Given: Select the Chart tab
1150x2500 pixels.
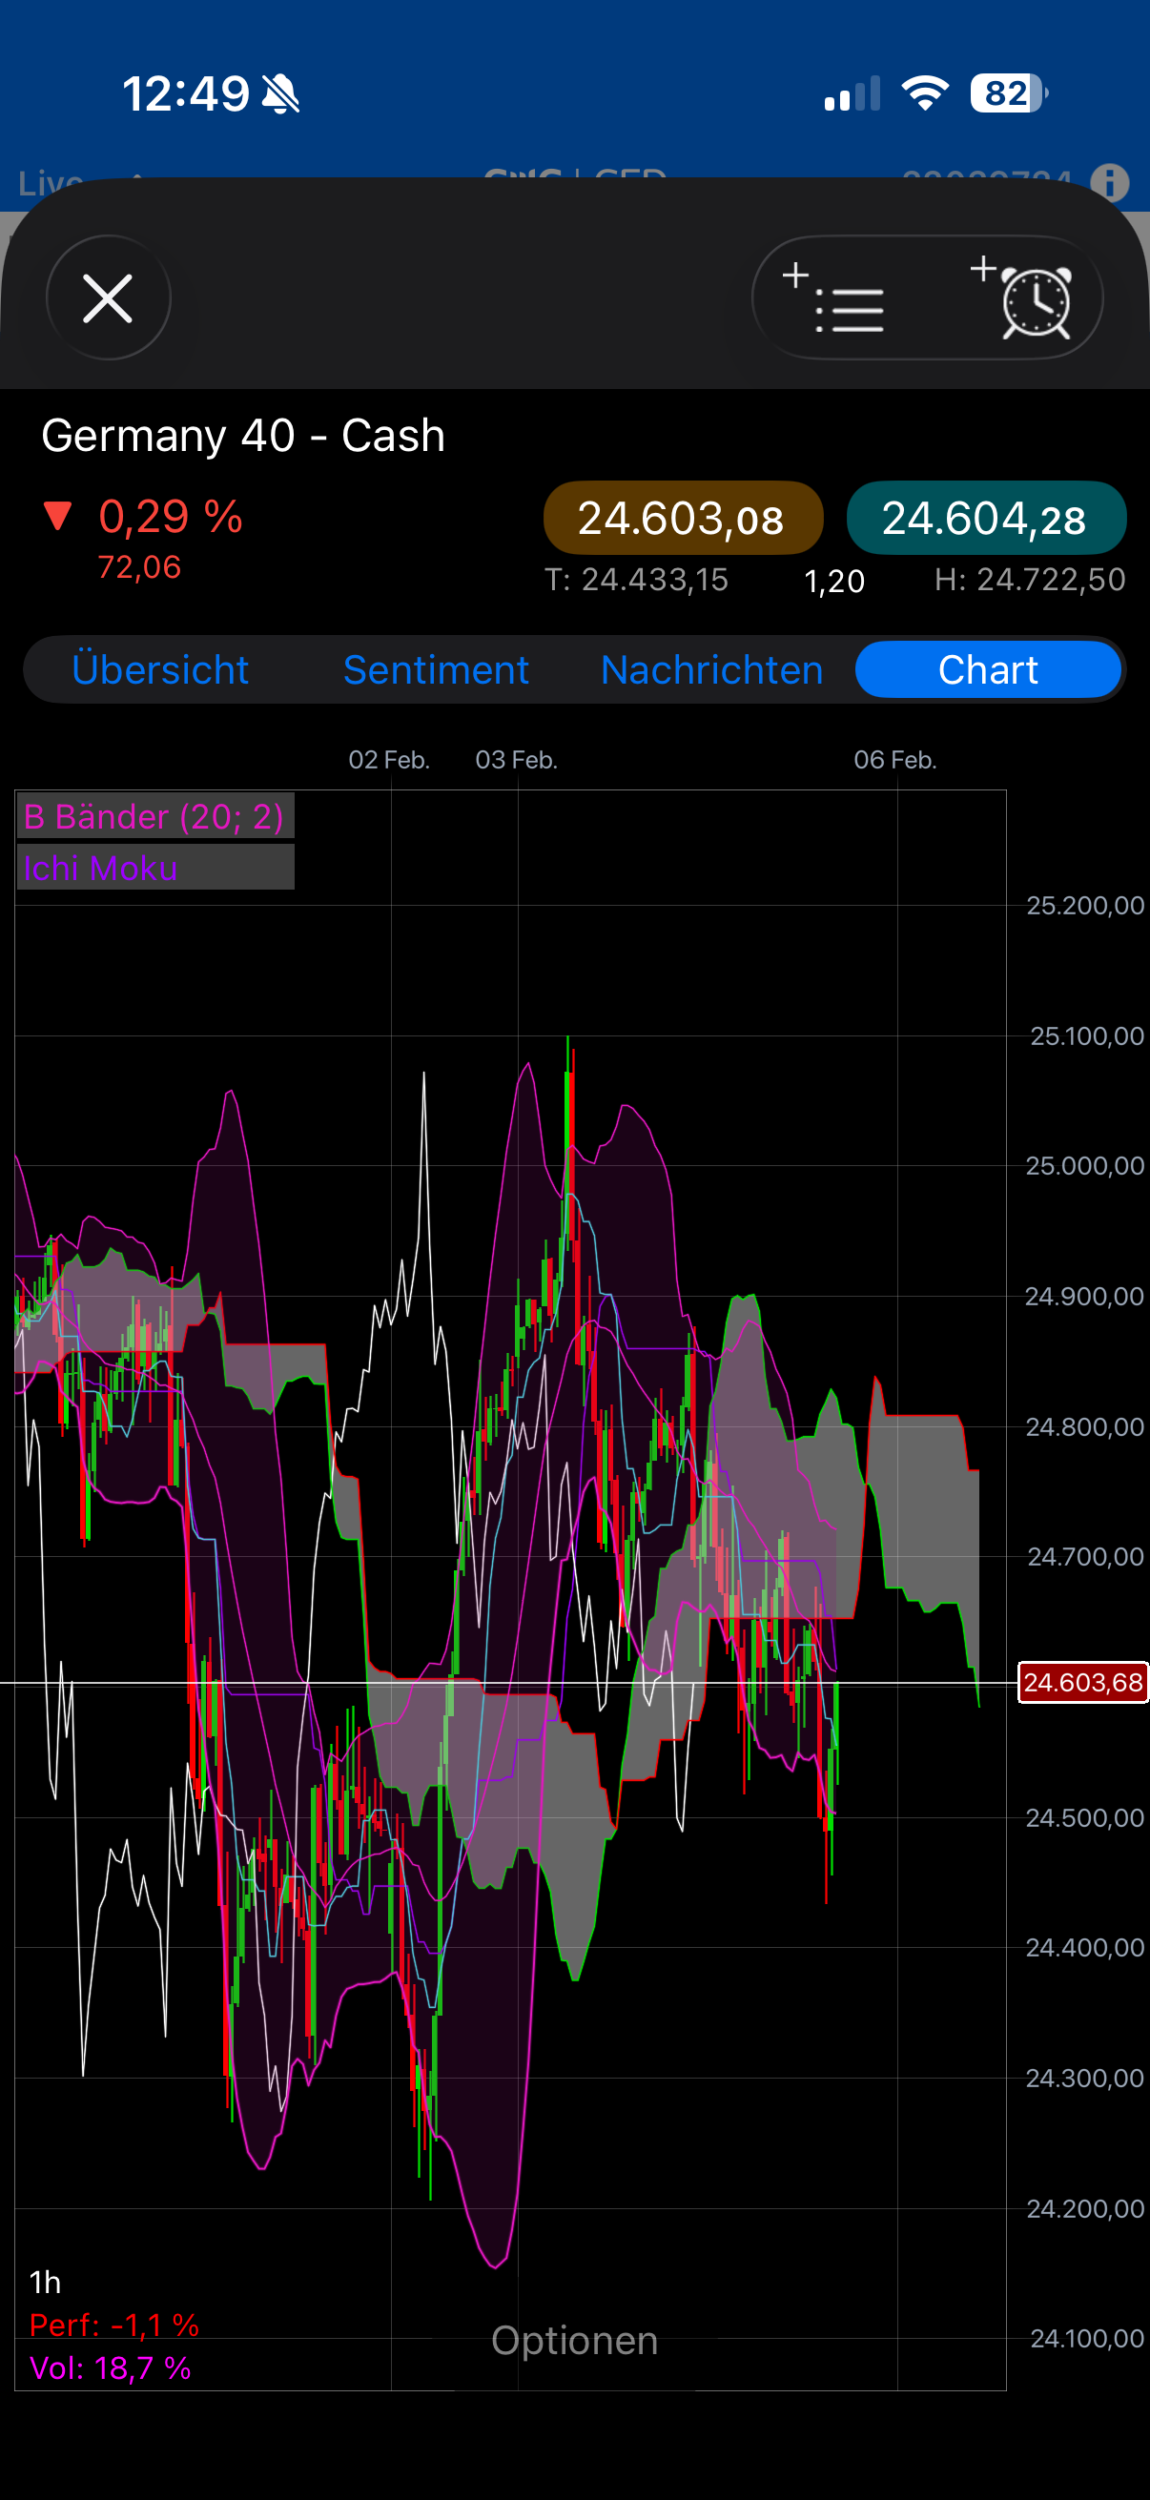Looking at the screenshot, I should [x=988, y=670].
